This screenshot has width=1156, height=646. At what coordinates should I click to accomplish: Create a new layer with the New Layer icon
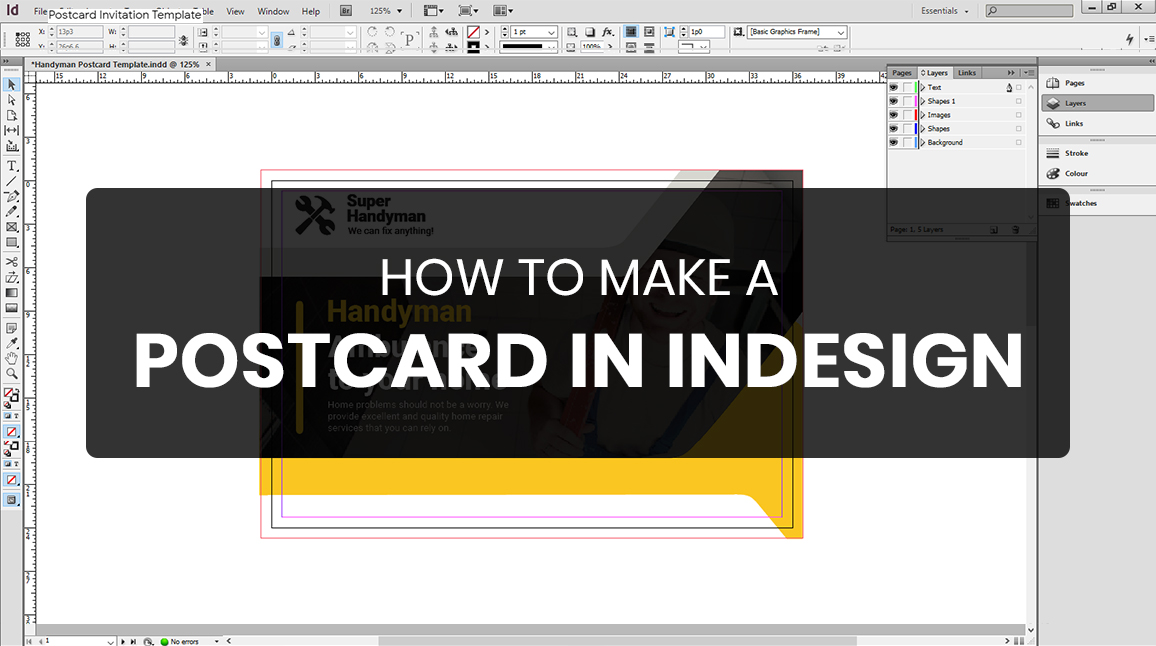tap(995, 229)
